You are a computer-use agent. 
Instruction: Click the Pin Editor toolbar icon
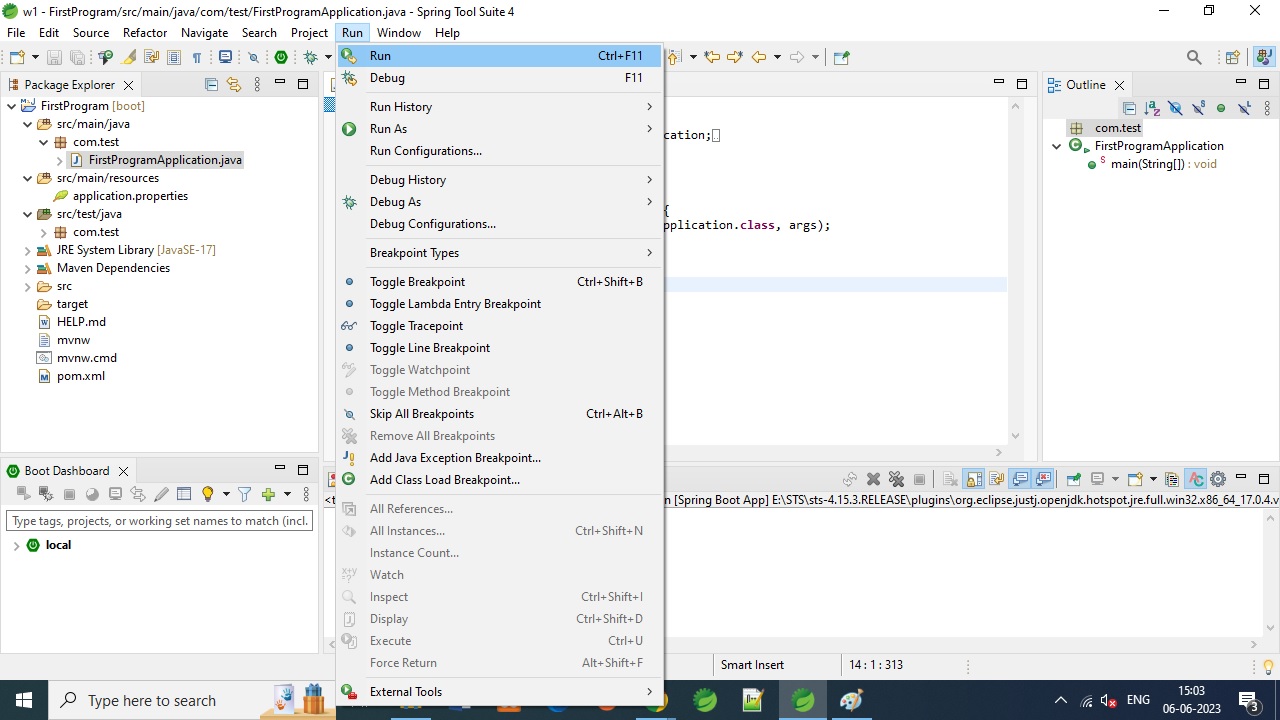(x=841, y=57)
